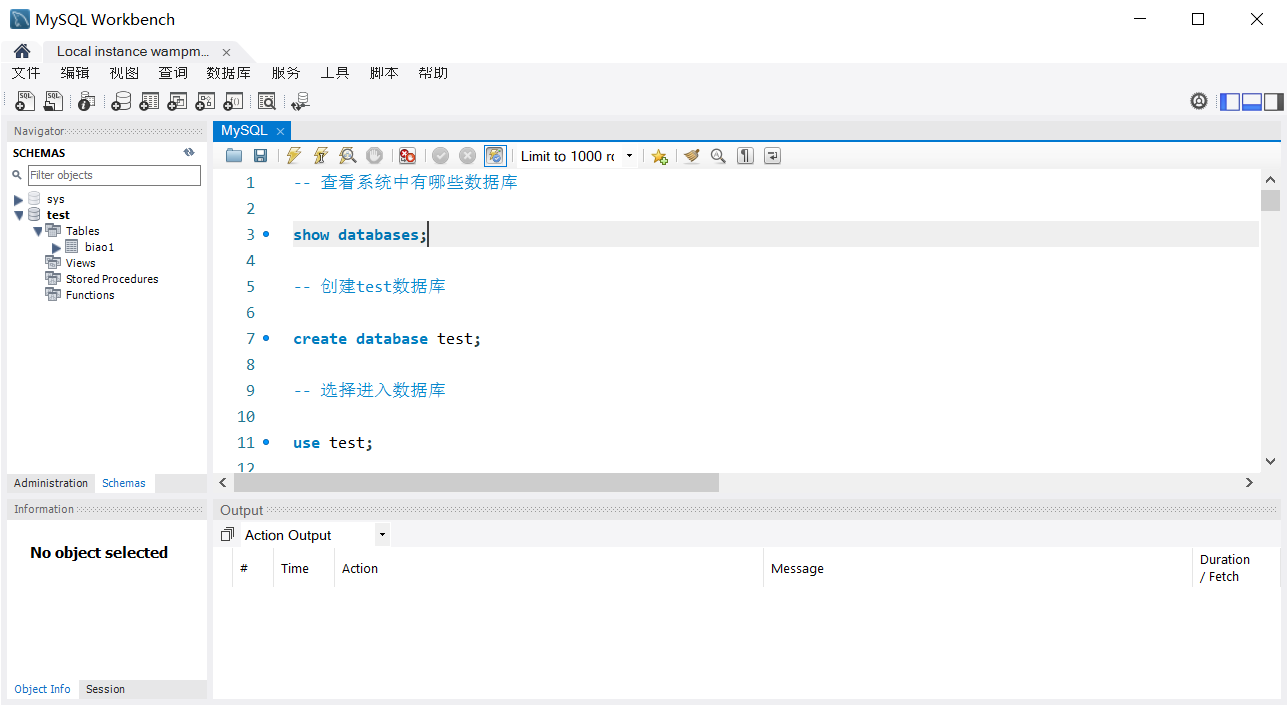Roll back the current transaction
The image size is (1288, 706).
[x=467, y=156]
